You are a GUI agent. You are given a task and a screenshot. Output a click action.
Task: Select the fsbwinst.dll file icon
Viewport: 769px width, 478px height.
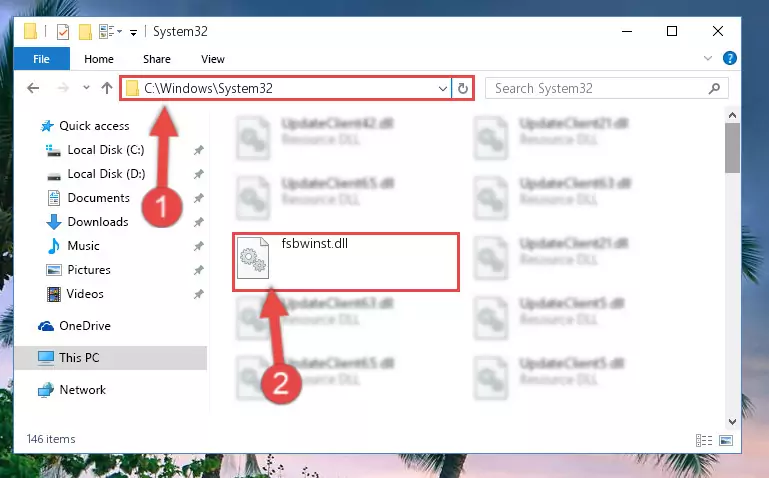tap(253, 258)
